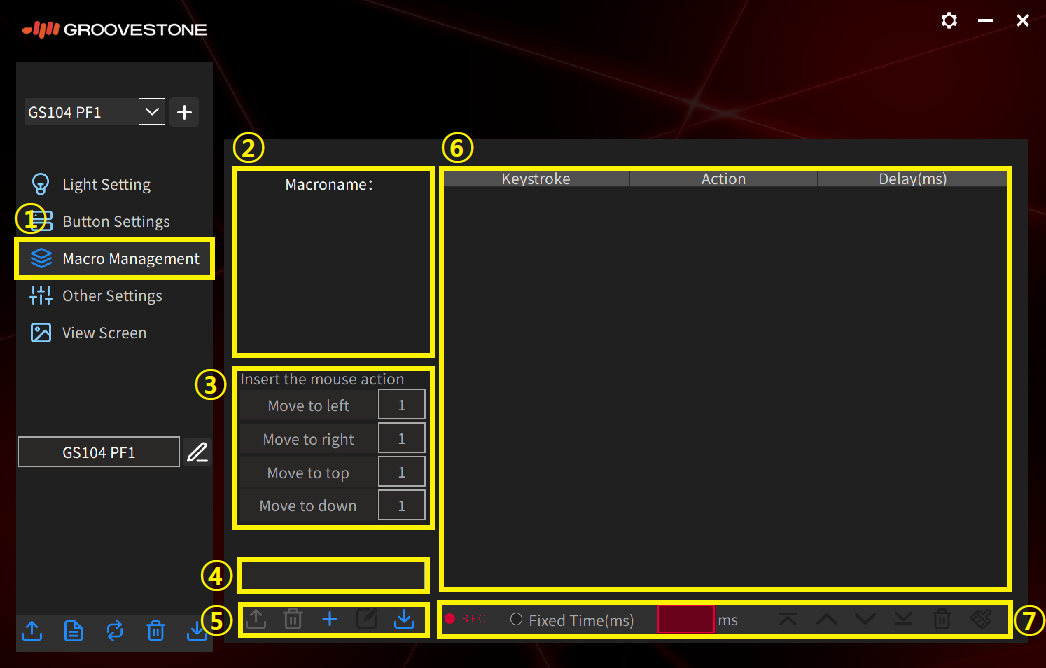The height and width of the screenshot is (668, 1046).
Task: Click the red fixed time ms input field
Action: tap(686, 620)
